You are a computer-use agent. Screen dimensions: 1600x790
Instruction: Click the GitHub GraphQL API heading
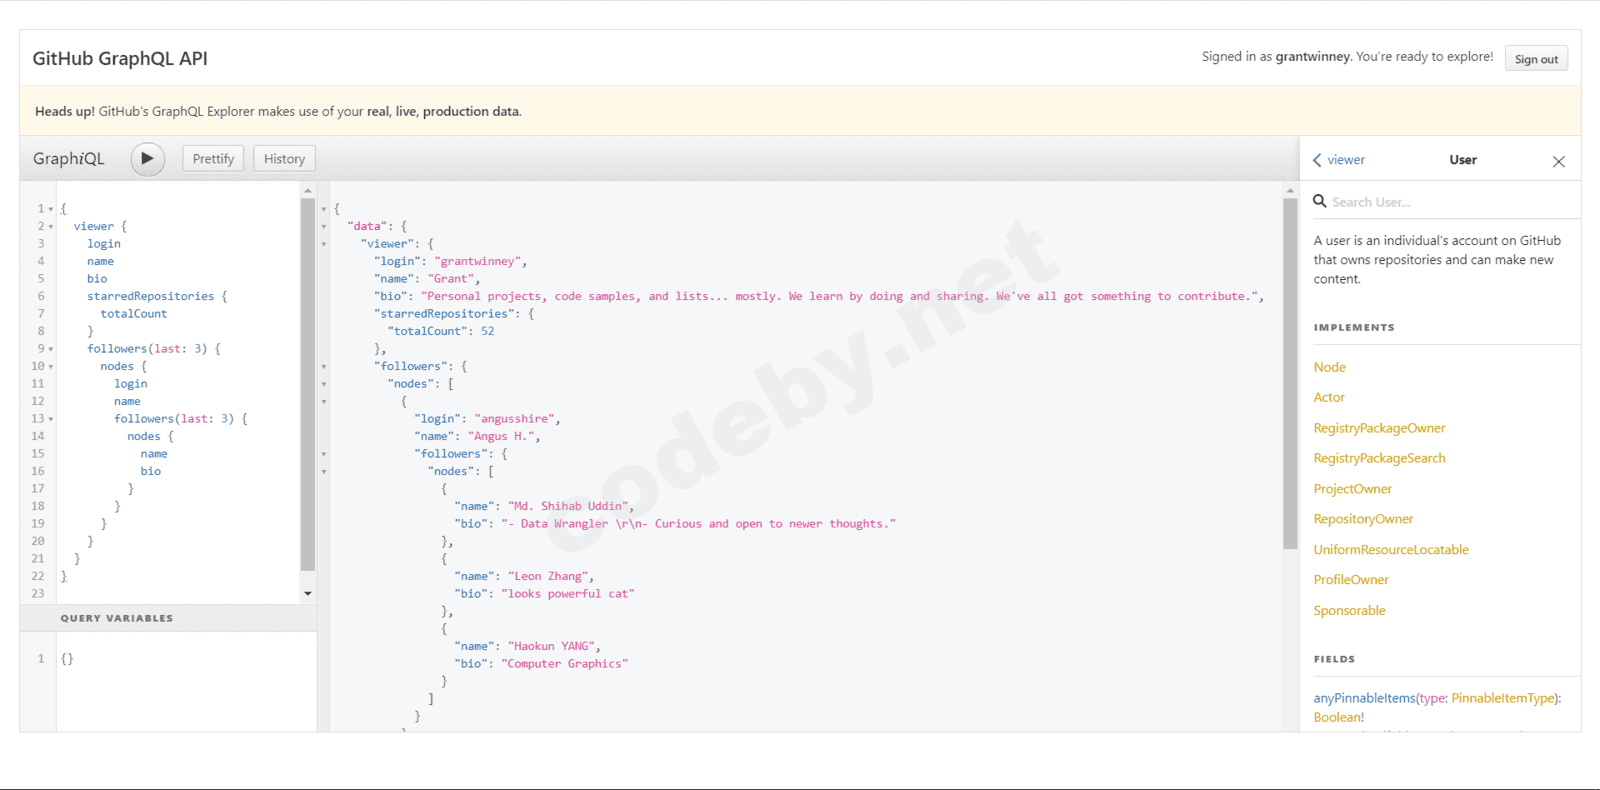(x=120, y=58)
